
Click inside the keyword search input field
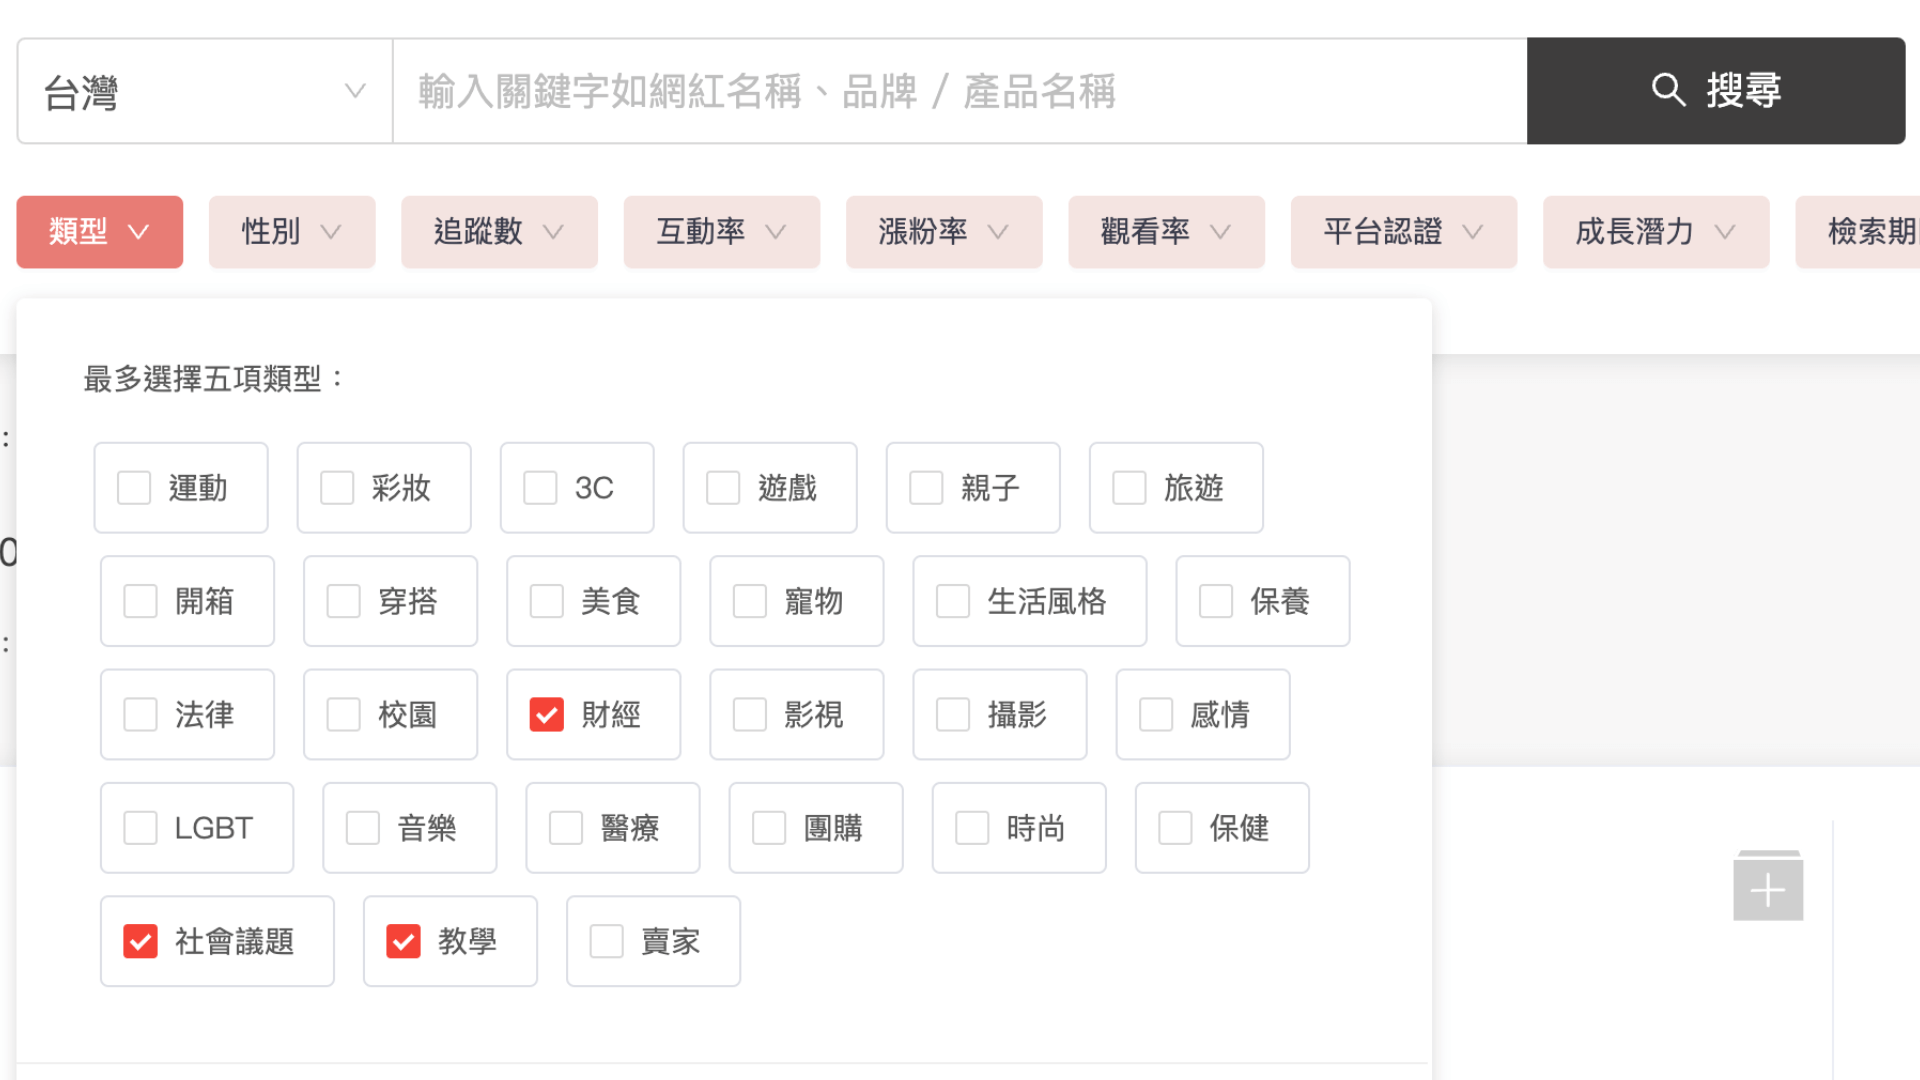[x=961, y=91]
